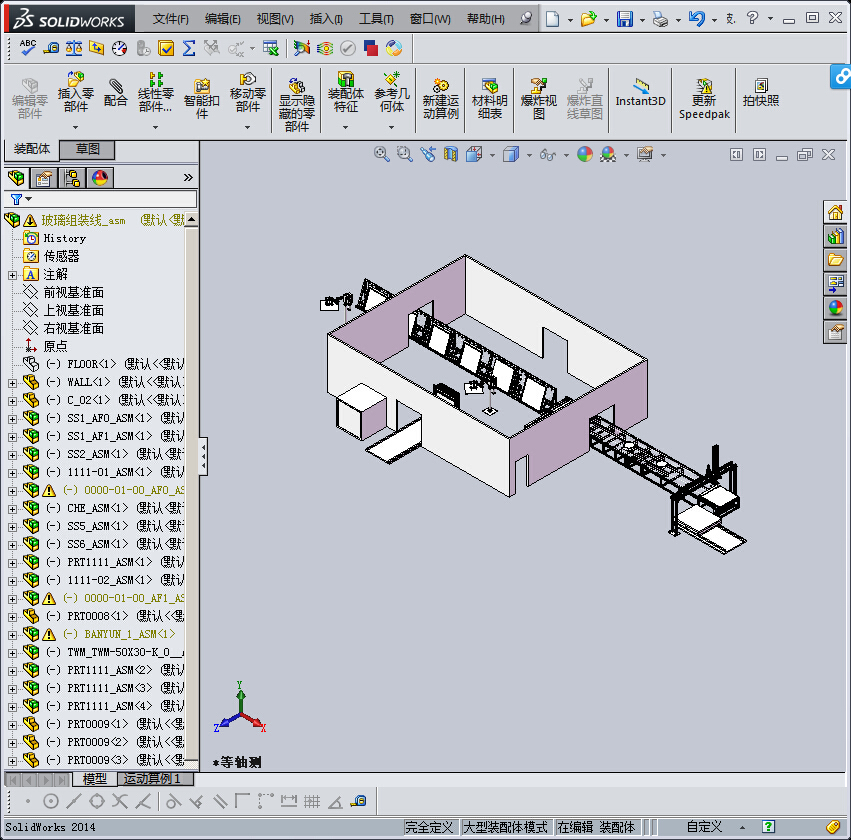Open Assembly Features tool

346,92
